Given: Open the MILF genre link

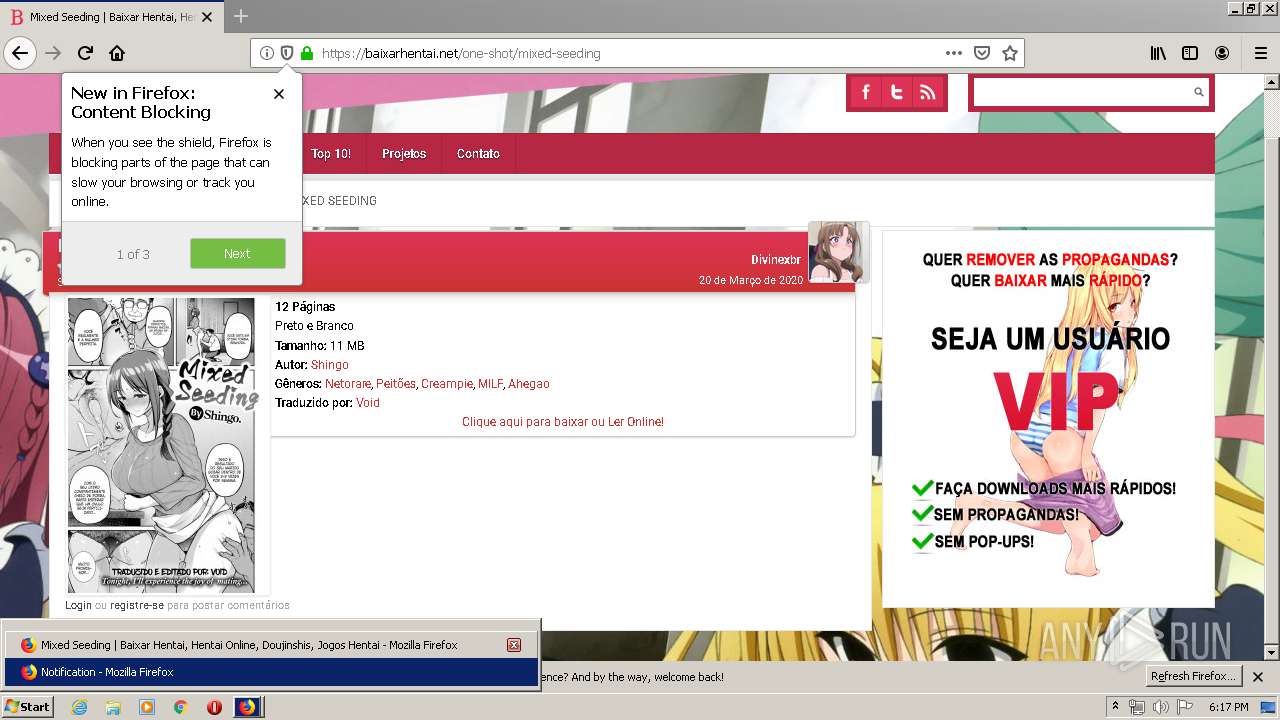Looking at the screenshot, I should [490, 384].
